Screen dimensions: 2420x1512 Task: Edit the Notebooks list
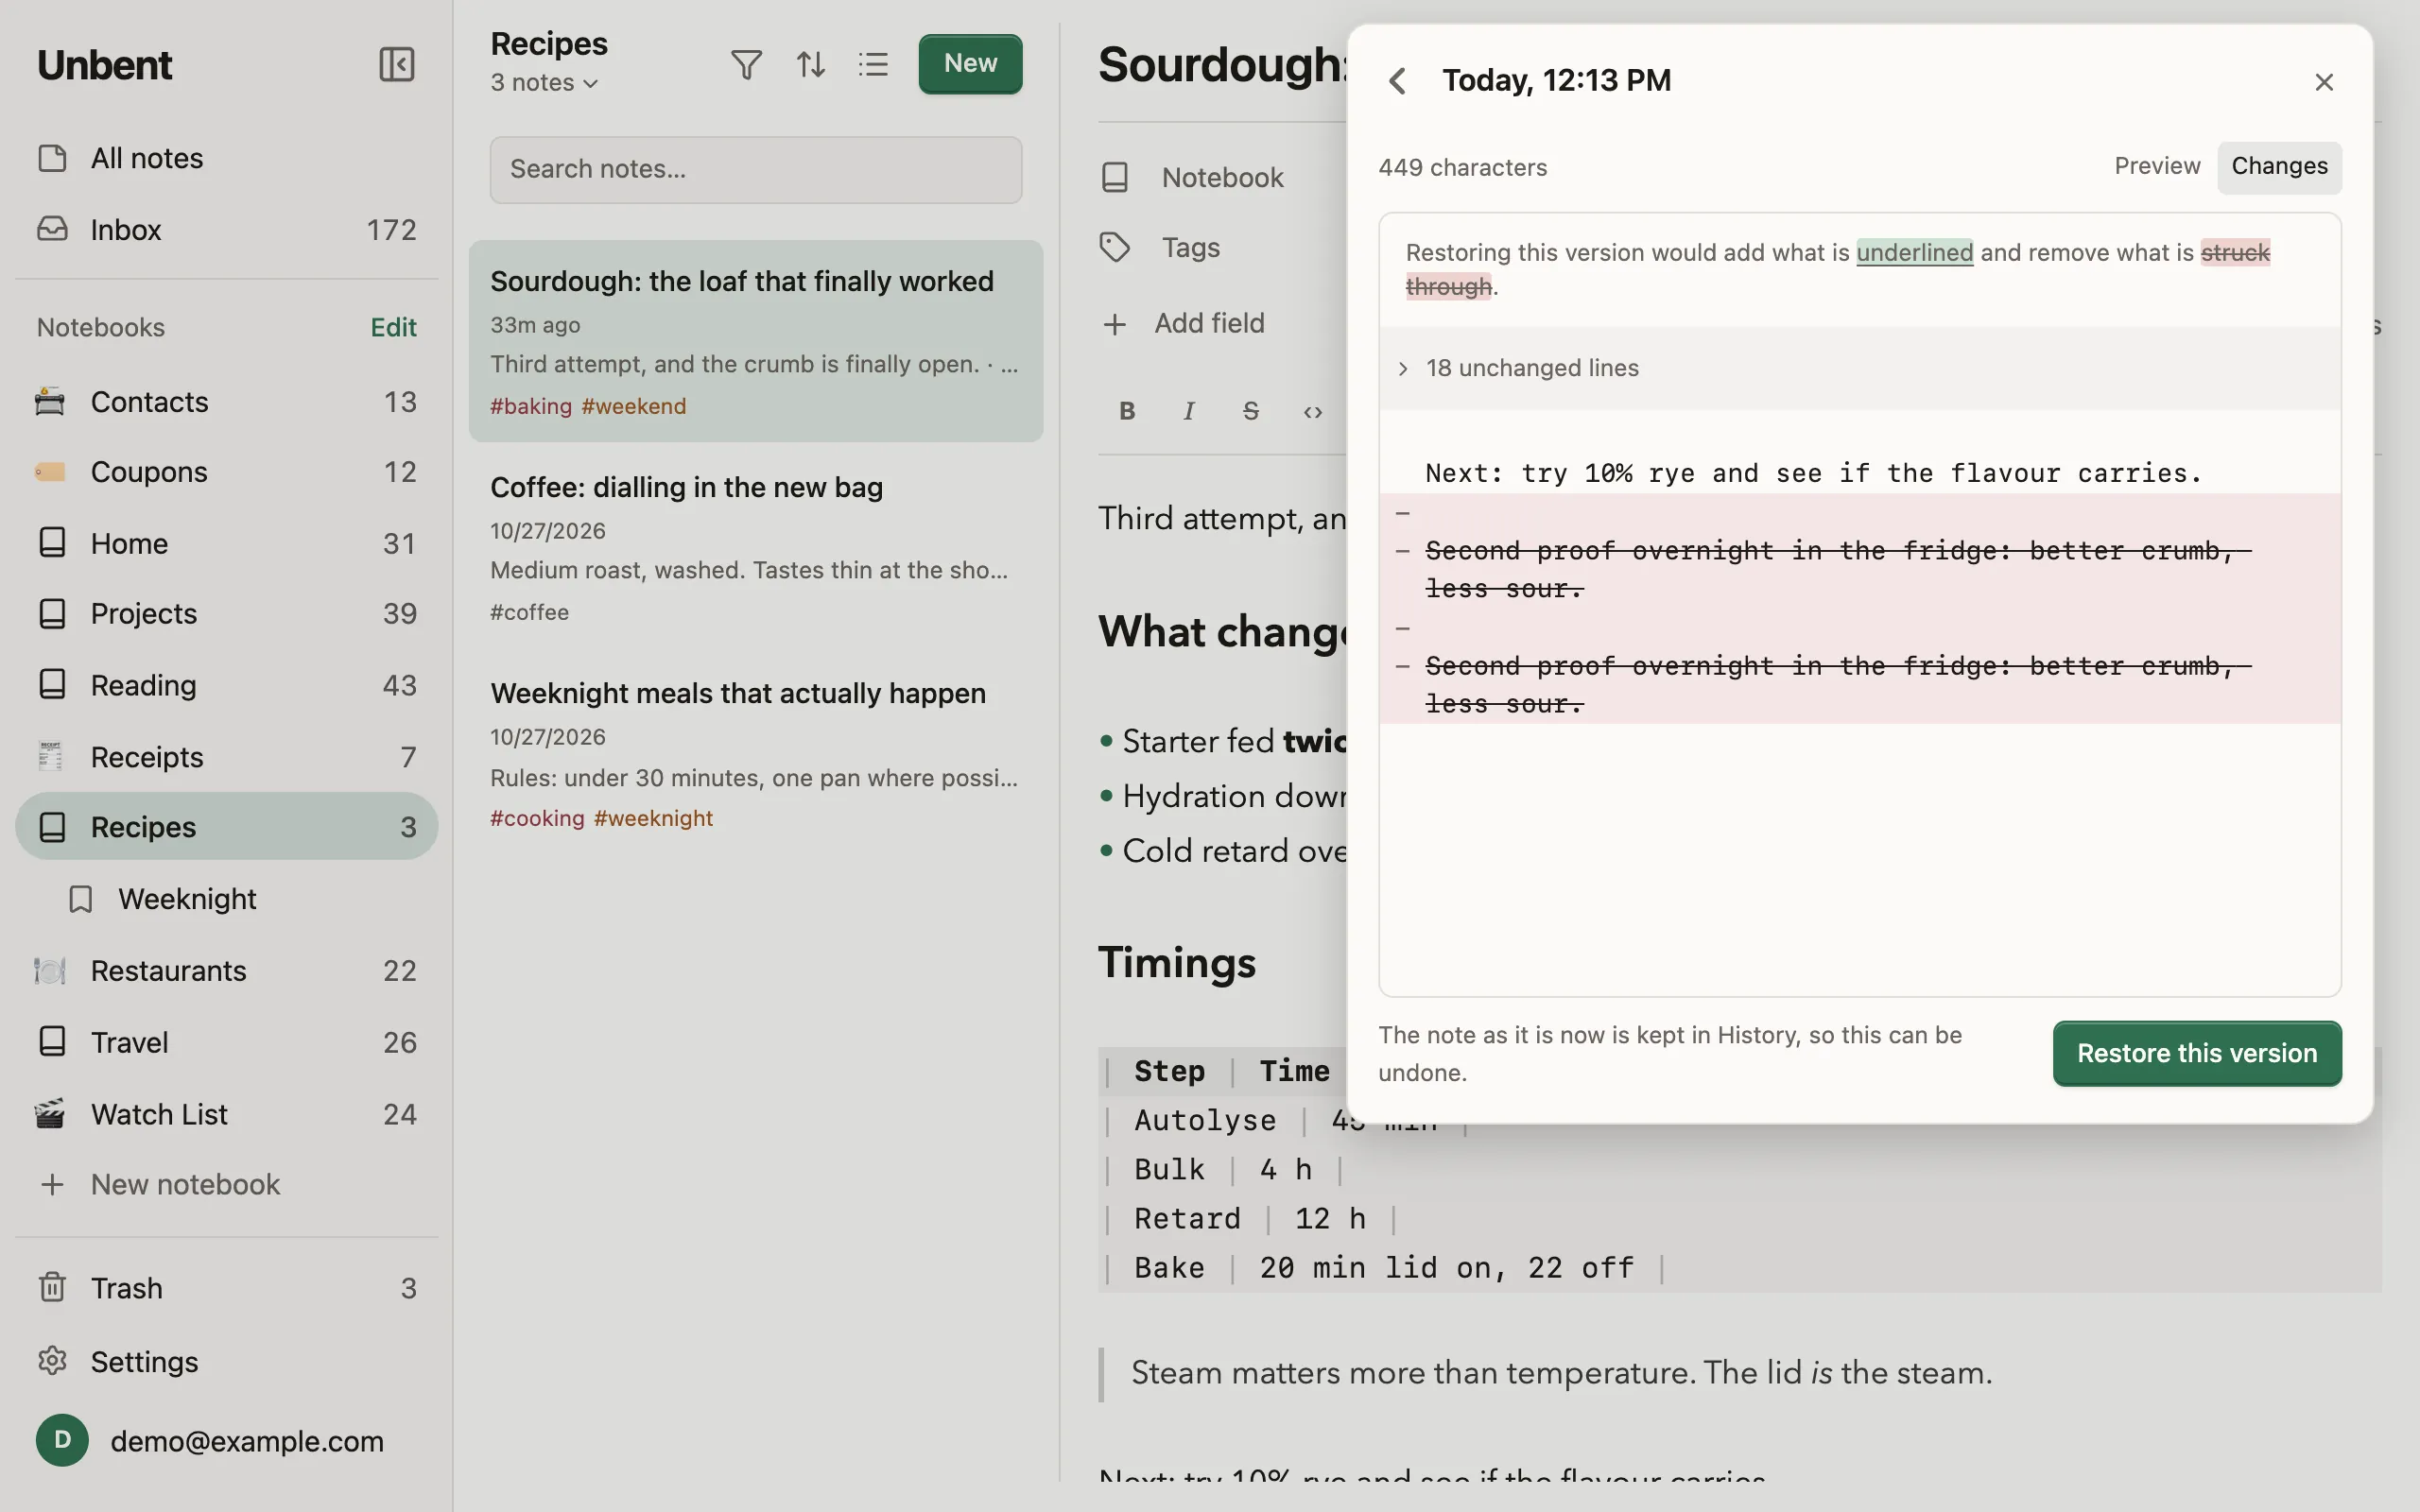pos(393,327)
